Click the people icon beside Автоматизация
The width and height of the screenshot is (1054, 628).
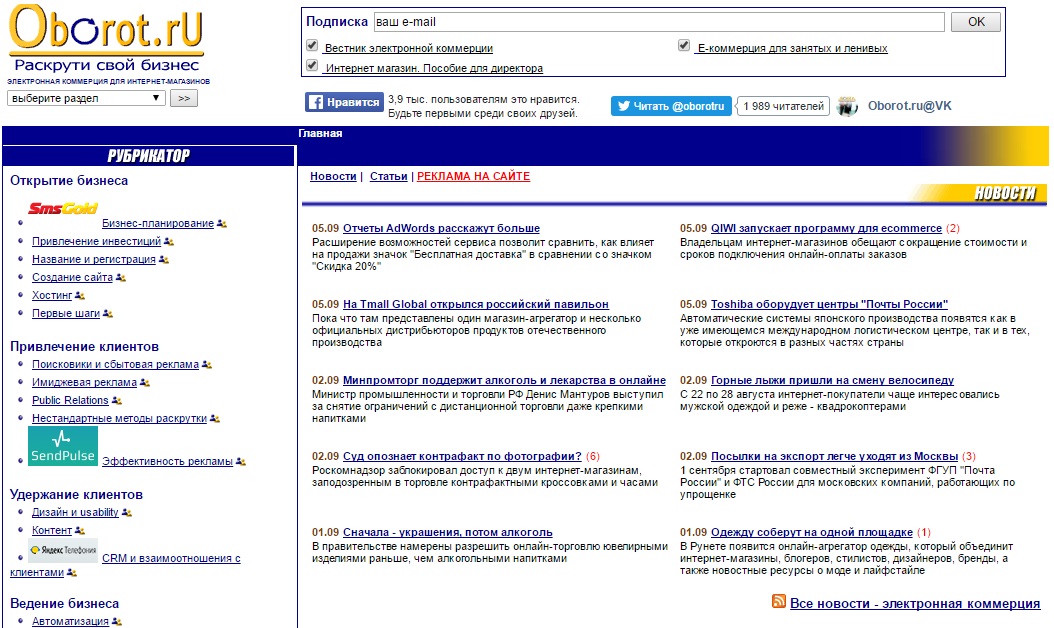(116, 622)
